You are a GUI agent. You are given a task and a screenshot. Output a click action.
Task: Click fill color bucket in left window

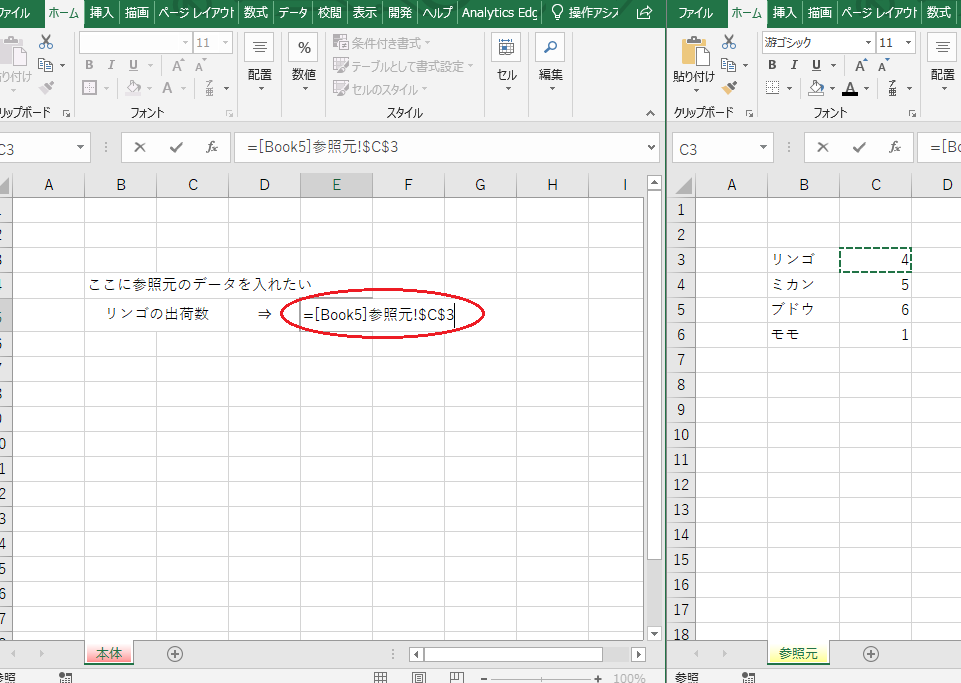click(133, 88)
